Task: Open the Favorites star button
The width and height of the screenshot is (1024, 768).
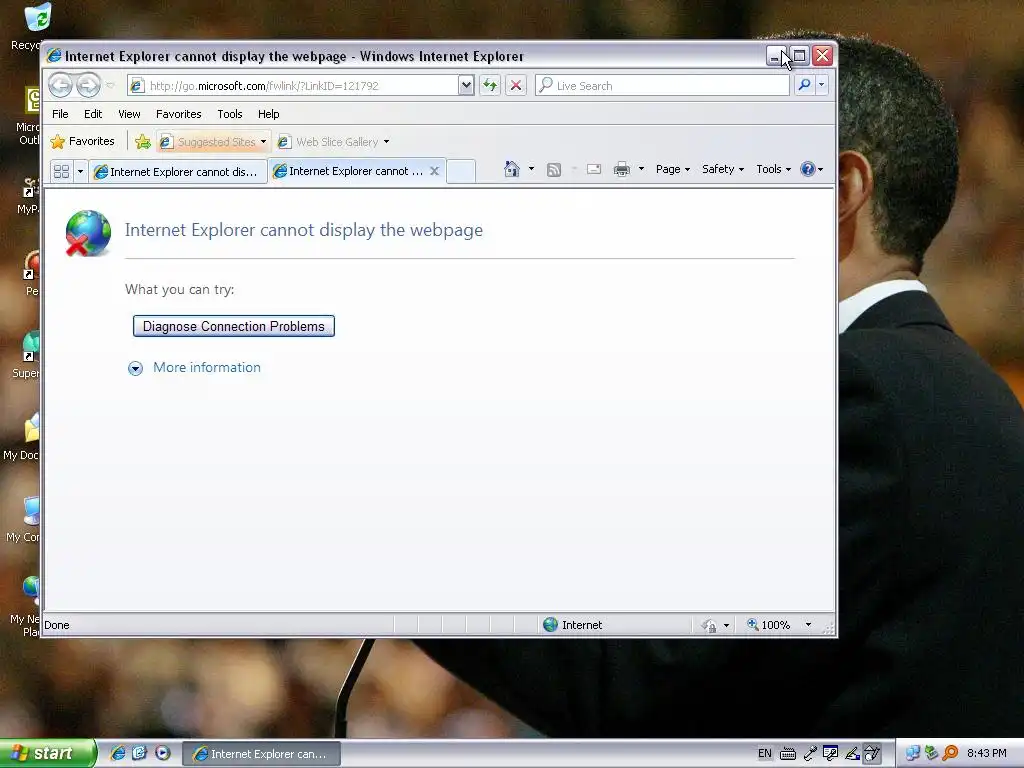Action: [x=82, y=141]
